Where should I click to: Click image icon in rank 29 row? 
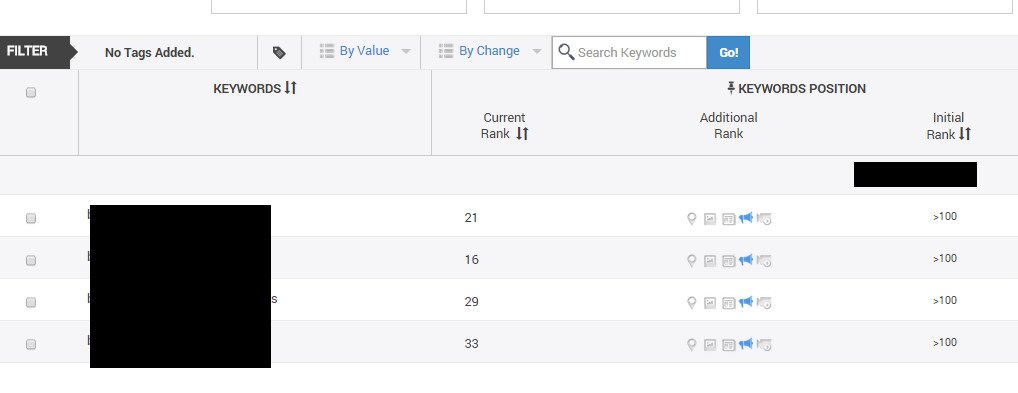coord(710,303)
